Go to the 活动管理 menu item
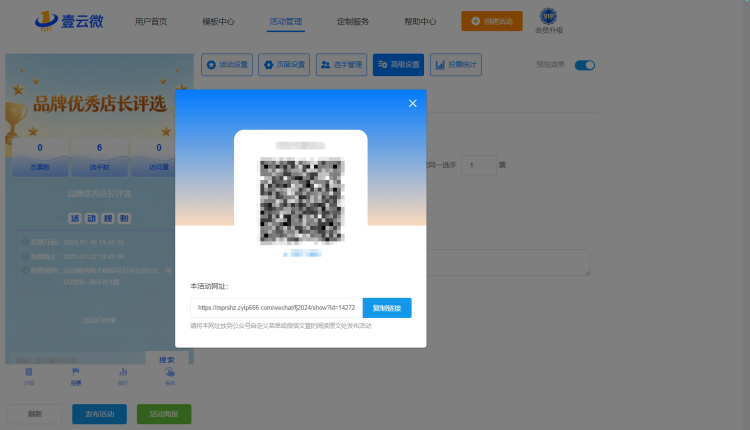Image resolution: width=750 pixels, height=430 pixels. [x=286, y=22]
